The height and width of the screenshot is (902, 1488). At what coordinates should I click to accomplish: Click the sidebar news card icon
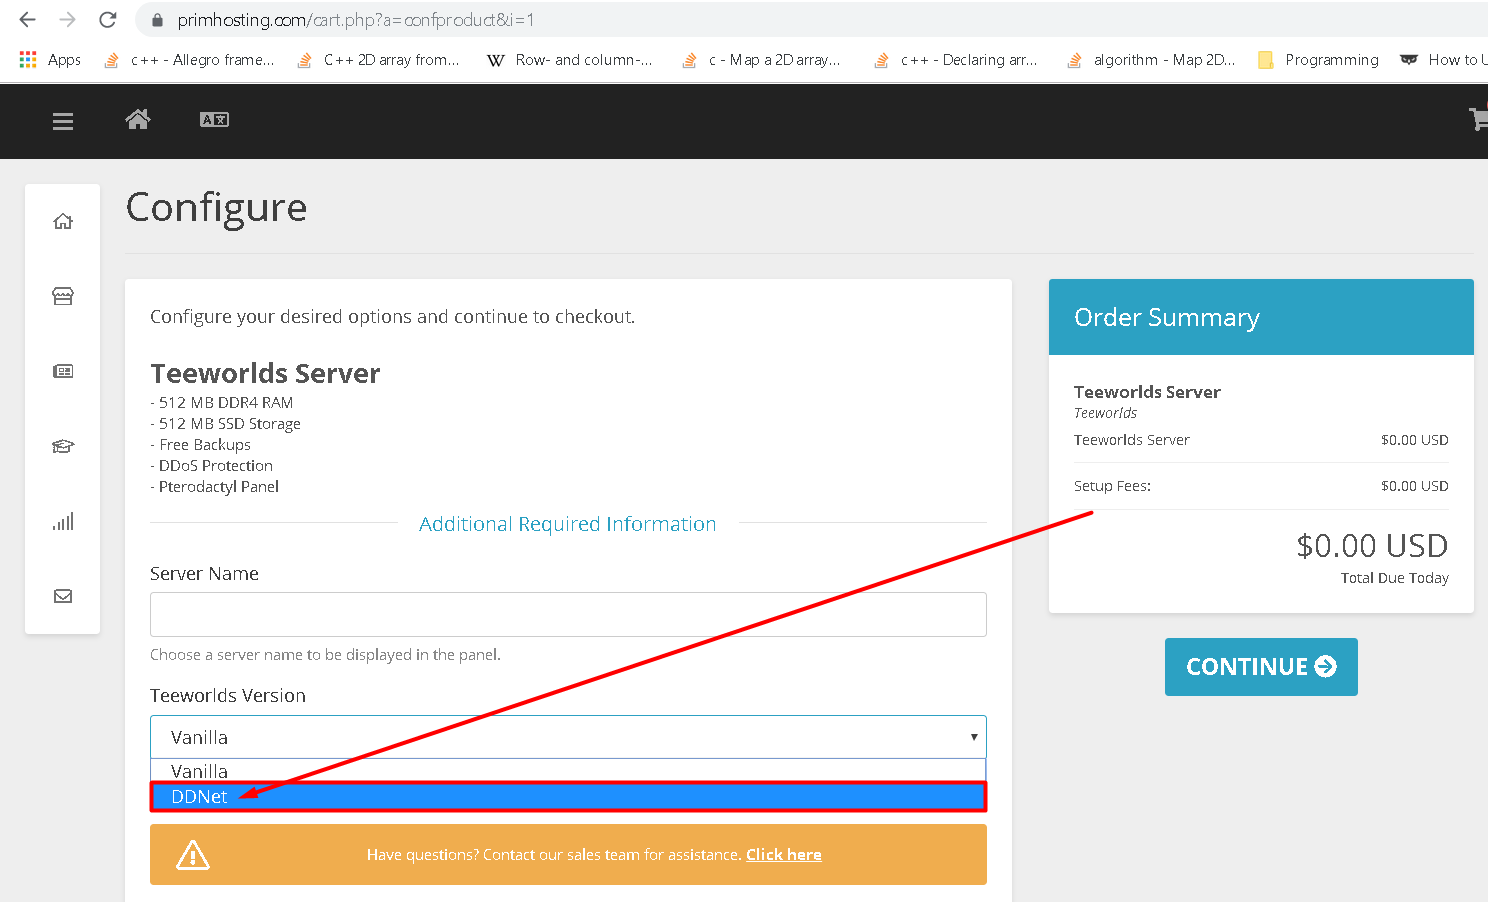[x=63, y=371]
